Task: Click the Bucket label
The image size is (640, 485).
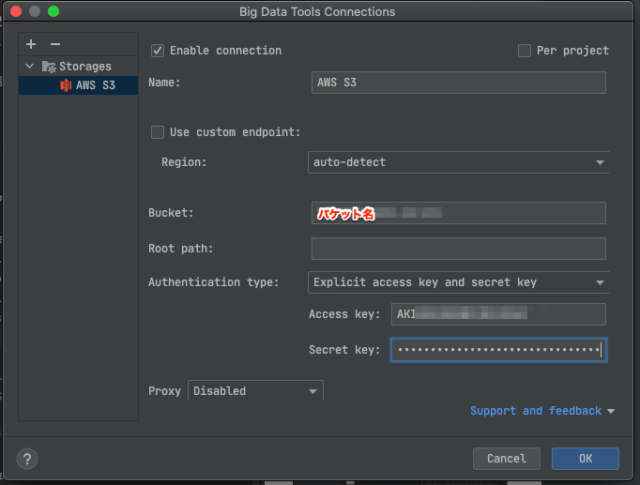Action: pos(171,213)
